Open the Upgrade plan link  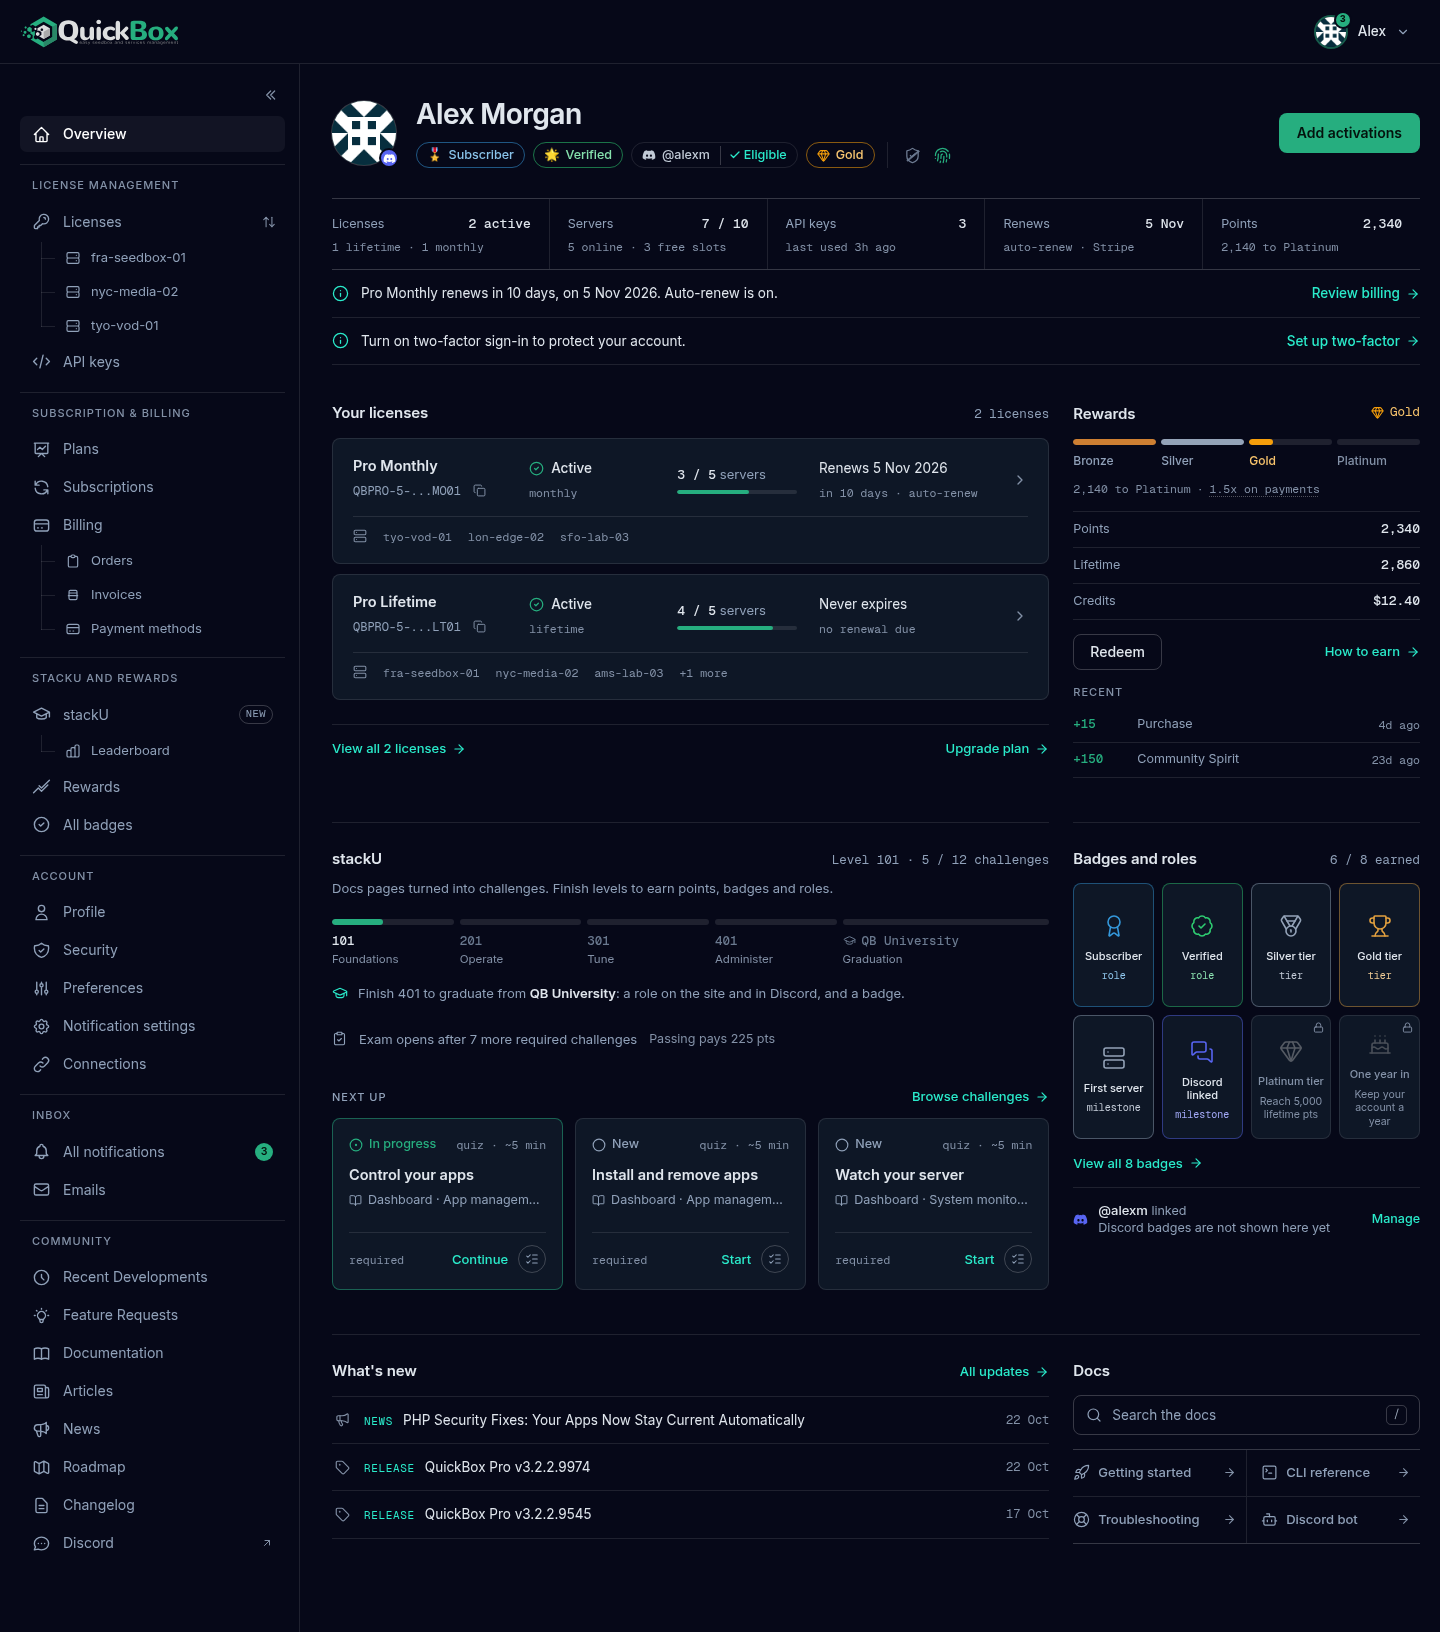tap(996, 749)
